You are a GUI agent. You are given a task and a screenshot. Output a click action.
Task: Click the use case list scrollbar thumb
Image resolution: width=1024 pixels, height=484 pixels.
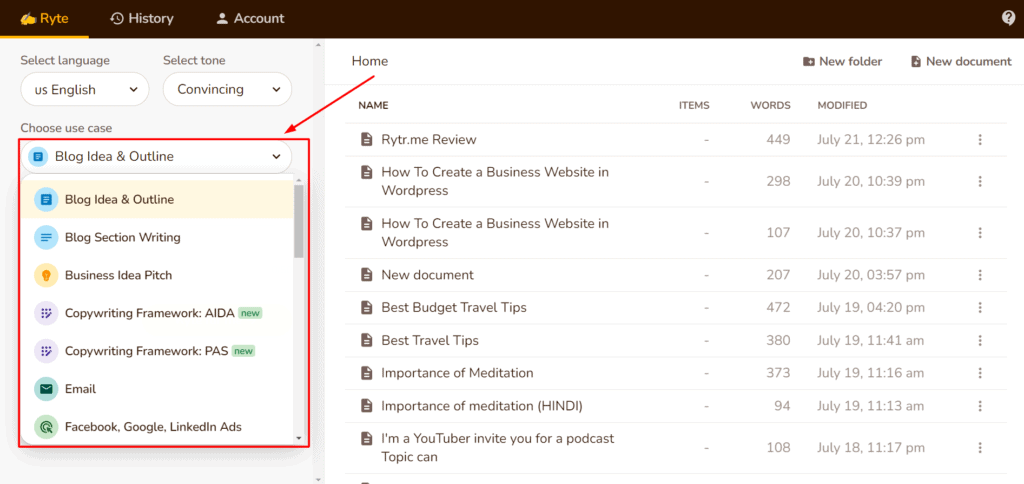click(x=298, y=220)
